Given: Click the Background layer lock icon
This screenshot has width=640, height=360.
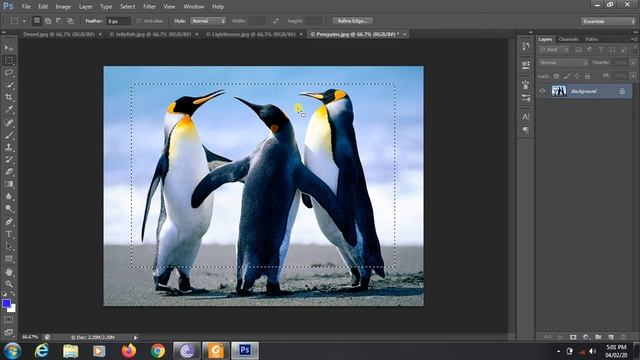Looking at the screenshot, I should [x=622, y=91].
